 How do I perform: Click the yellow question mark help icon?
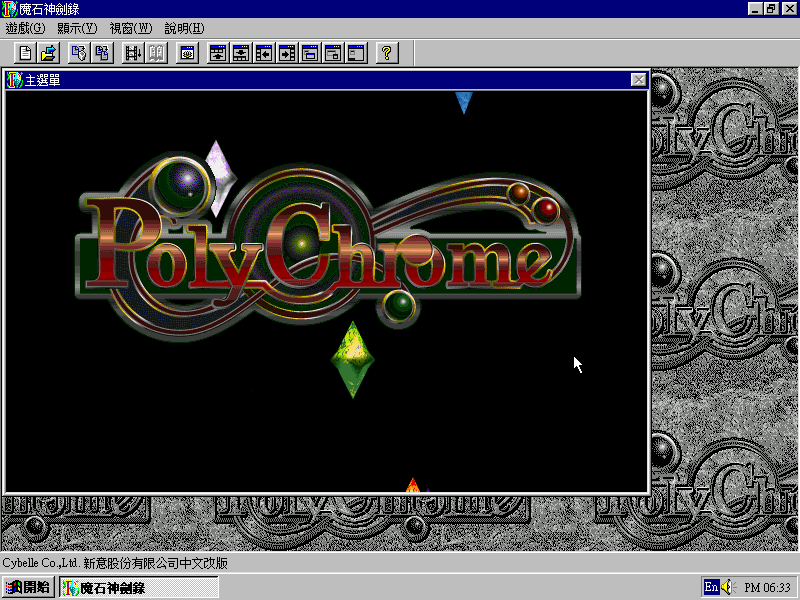tap(387, 53)
